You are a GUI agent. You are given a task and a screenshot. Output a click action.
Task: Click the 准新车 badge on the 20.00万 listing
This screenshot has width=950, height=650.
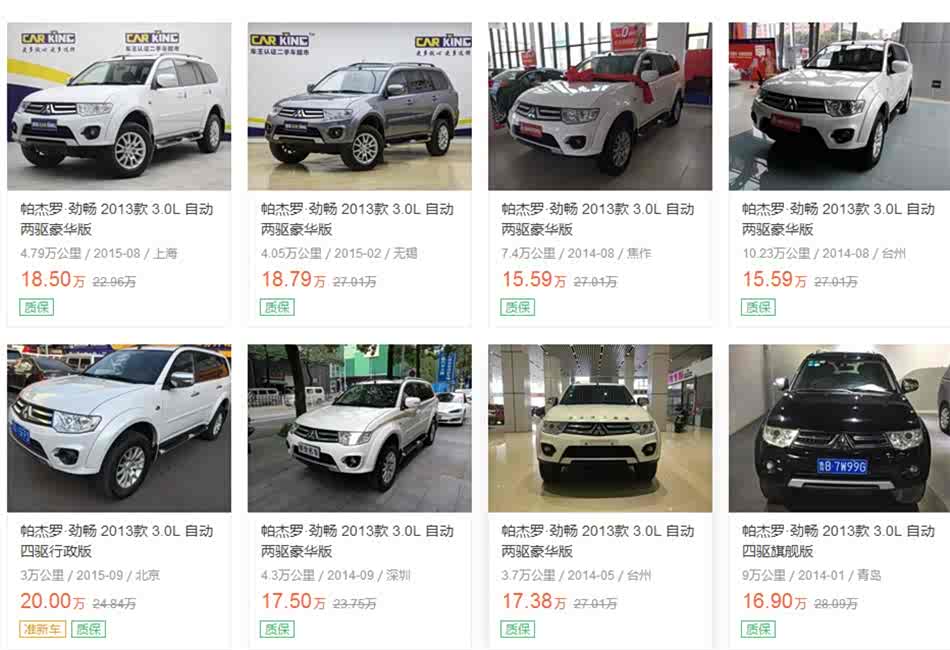pos(42,629)
